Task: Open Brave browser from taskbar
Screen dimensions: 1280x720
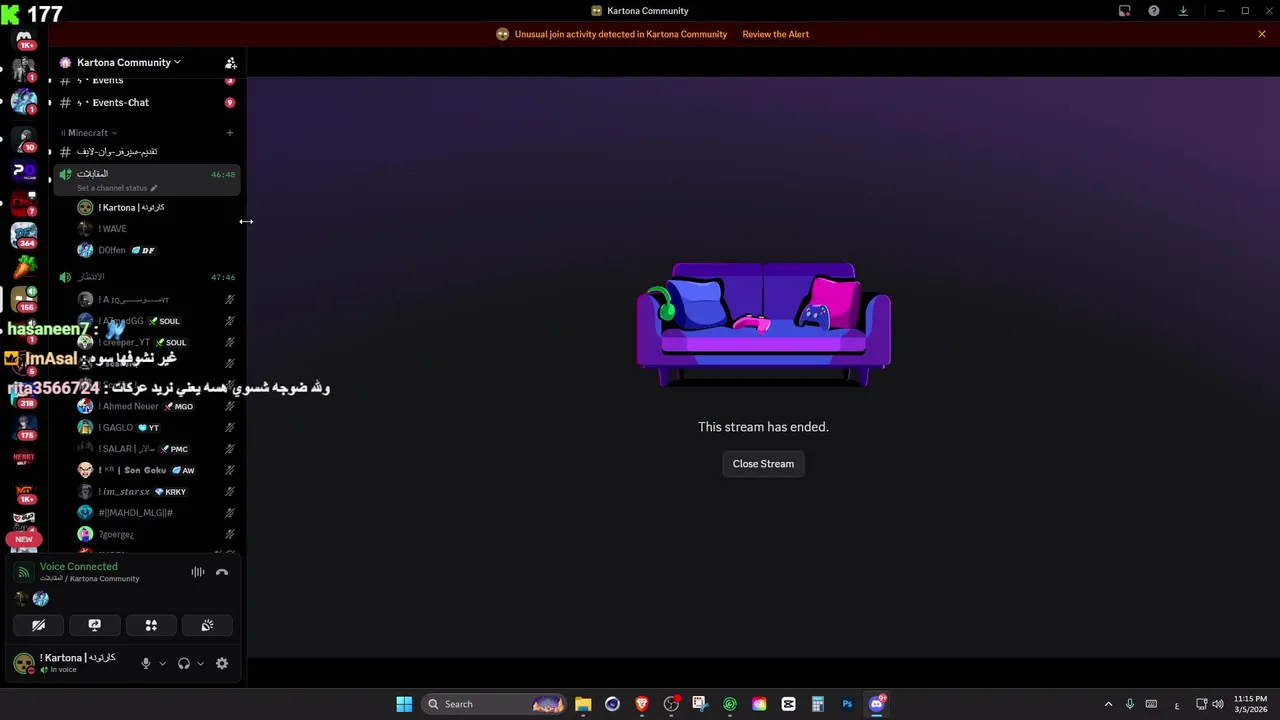Action: 642,704
